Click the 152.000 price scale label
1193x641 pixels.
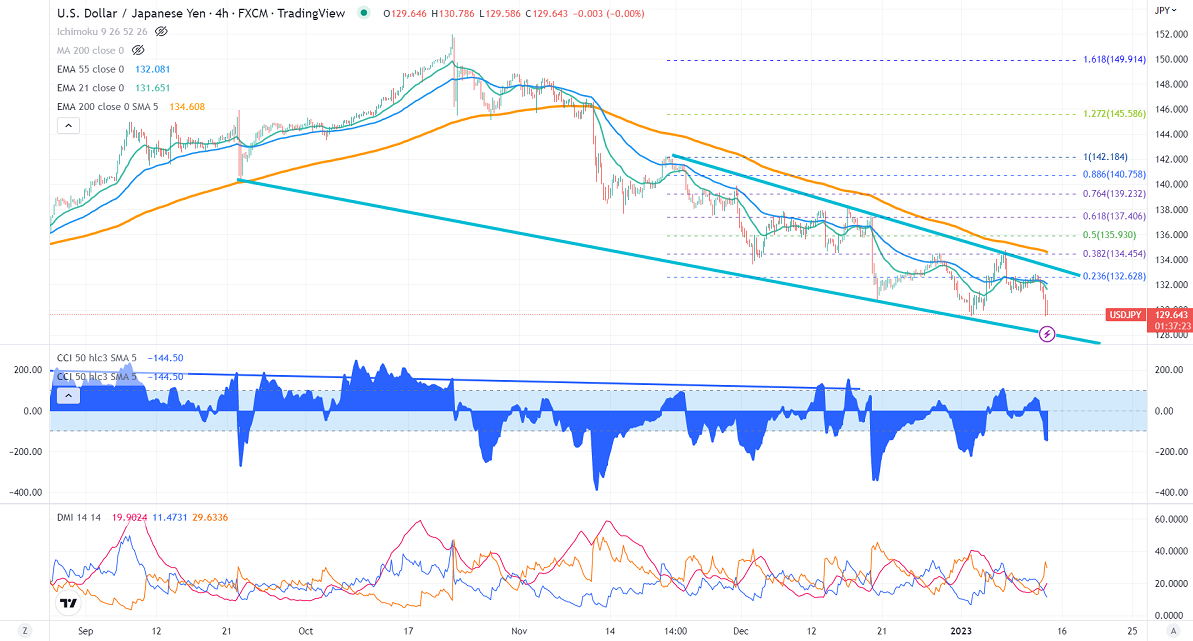coord(1171,34)
